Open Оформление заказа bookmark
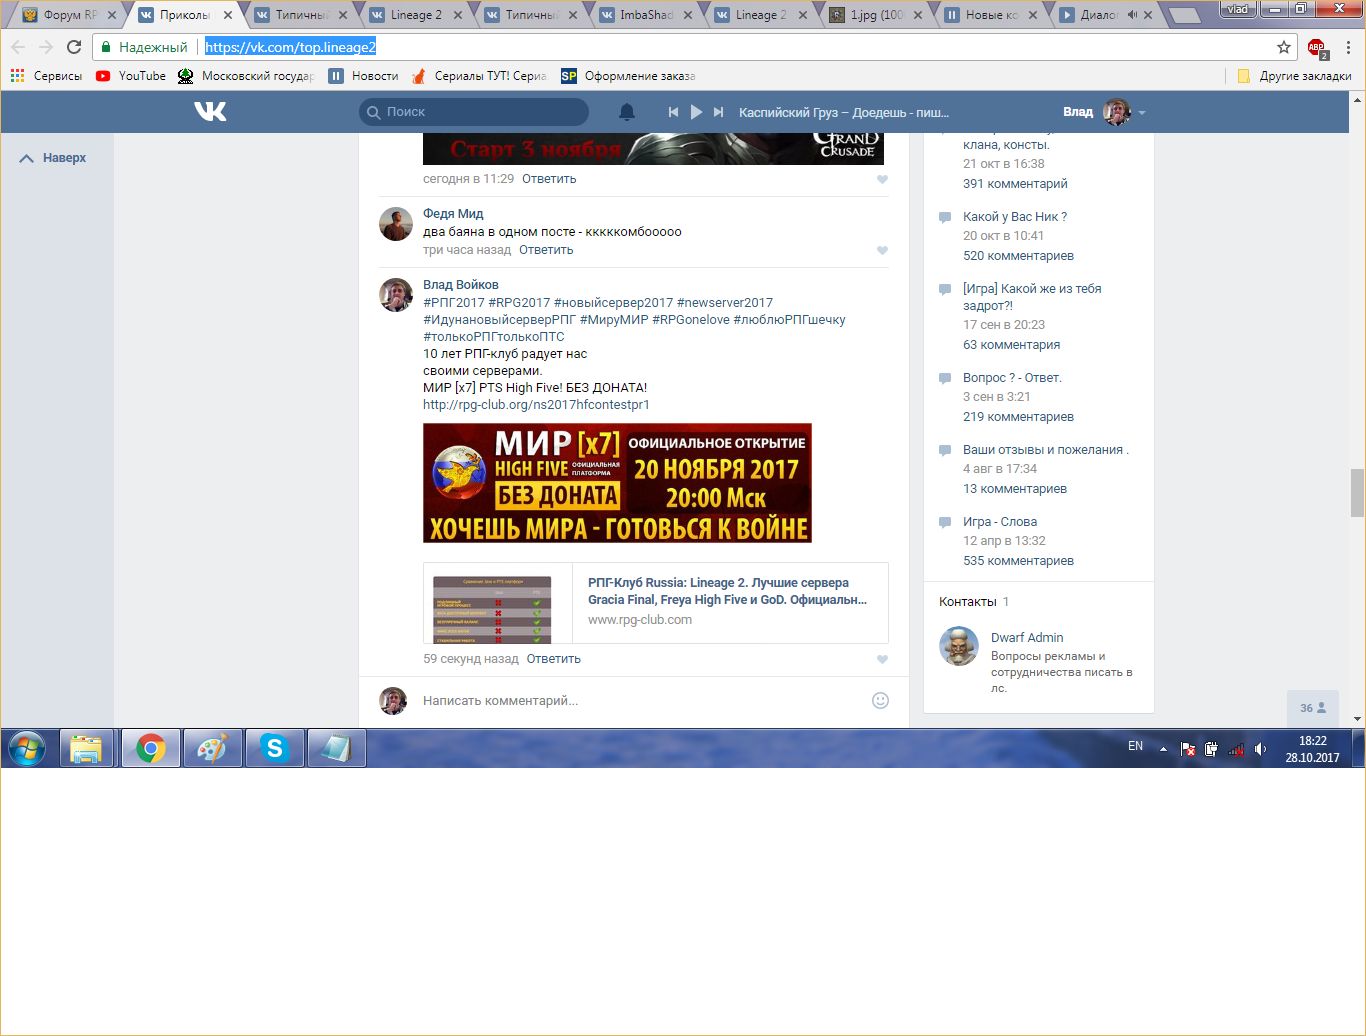1366x1036 pixels. [628, 76]
